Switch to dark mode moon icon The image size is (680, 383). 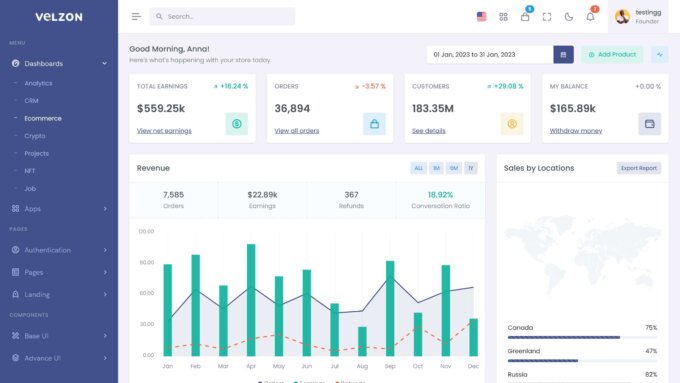coord(569,16)
